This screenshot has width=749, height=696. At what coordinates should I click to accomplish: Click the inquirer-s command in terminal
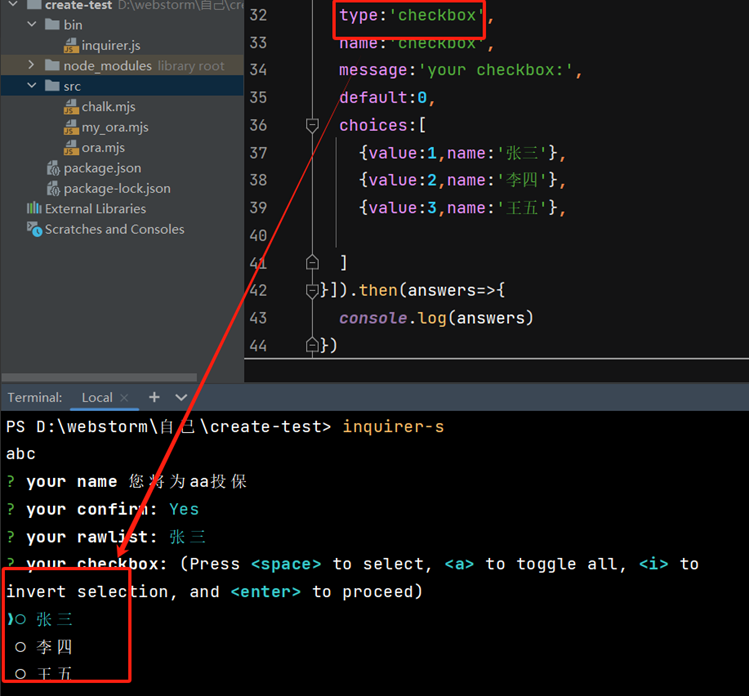pyautogui.click(x=393, y=427)
